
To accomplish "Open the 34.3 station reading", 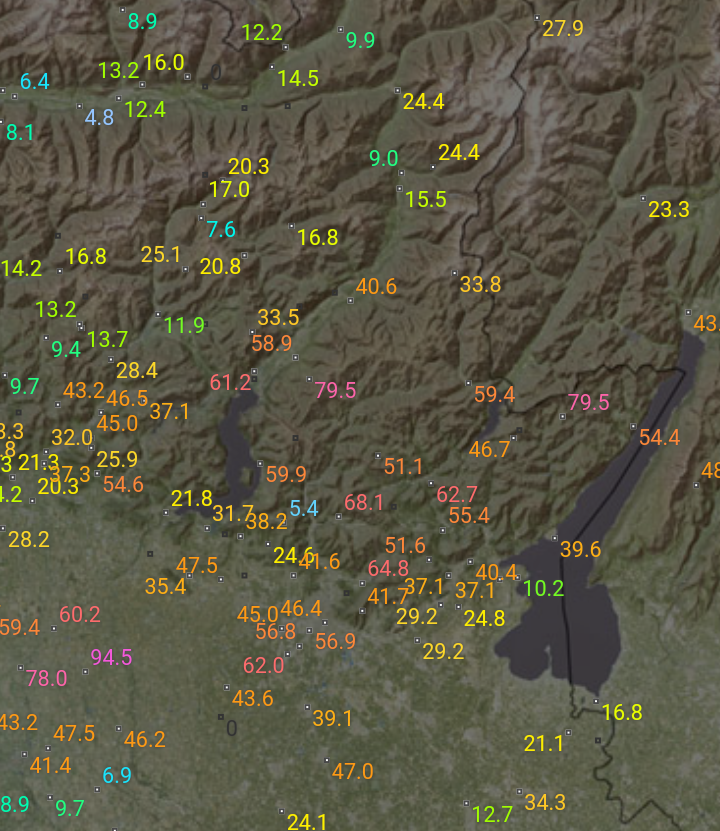I will 545,802.
